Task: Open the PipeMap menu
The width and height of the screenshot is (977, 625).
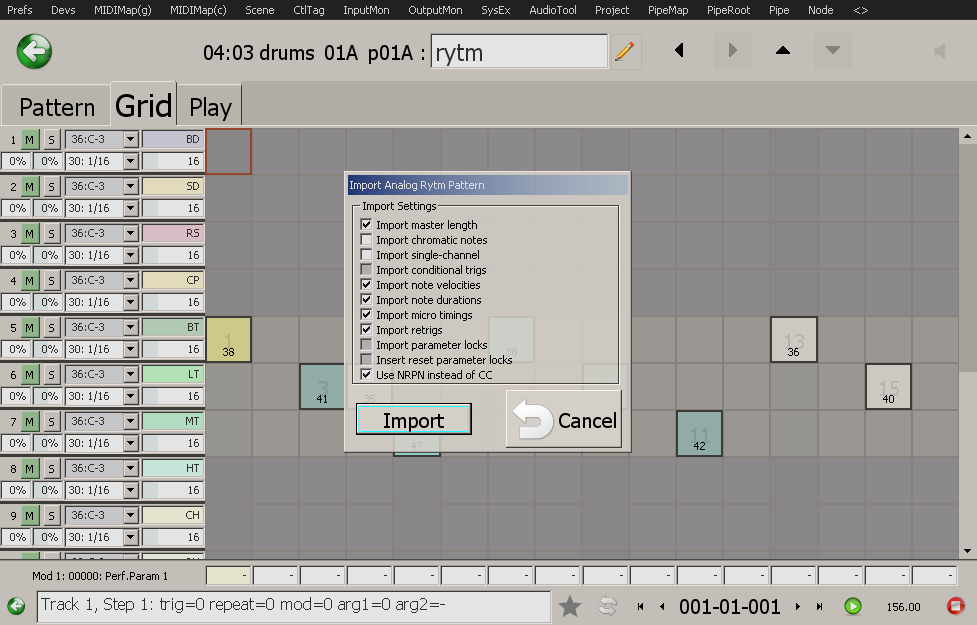Action: tap(670, 10)
